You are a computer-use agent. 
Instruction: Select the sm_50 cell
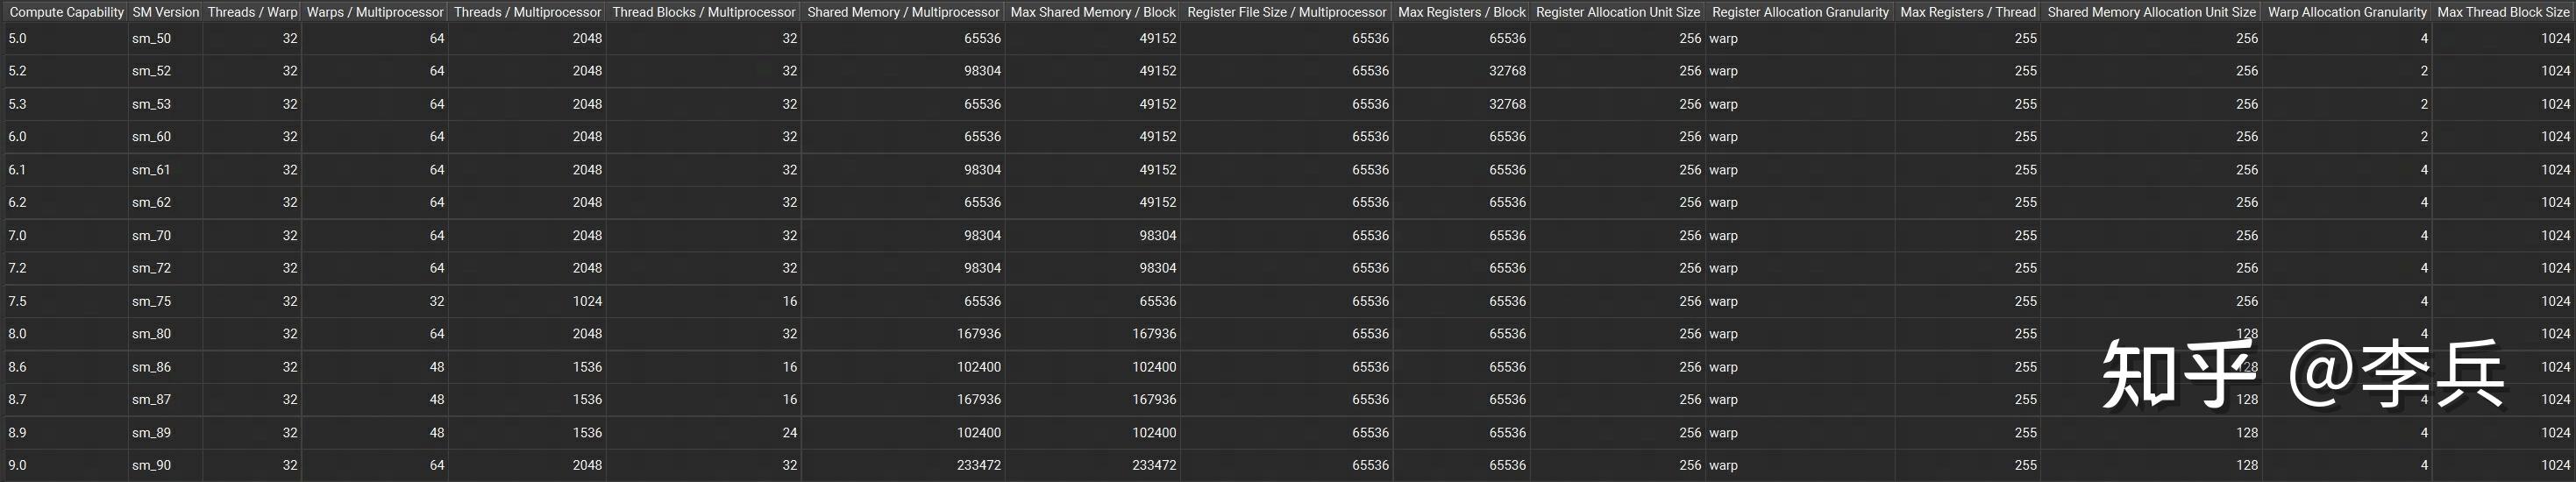coord(152,39)
